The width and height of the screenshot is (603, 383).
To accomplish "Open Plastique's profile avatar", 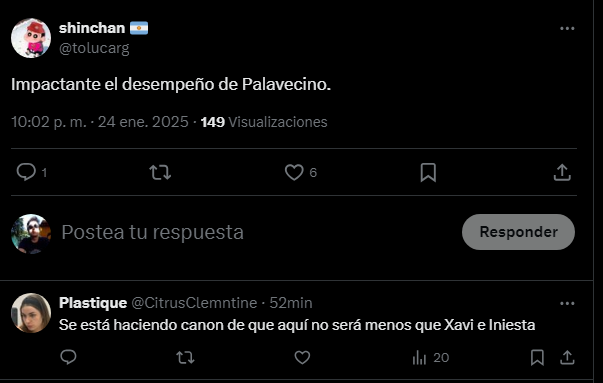I will click(x=31, y=313).
